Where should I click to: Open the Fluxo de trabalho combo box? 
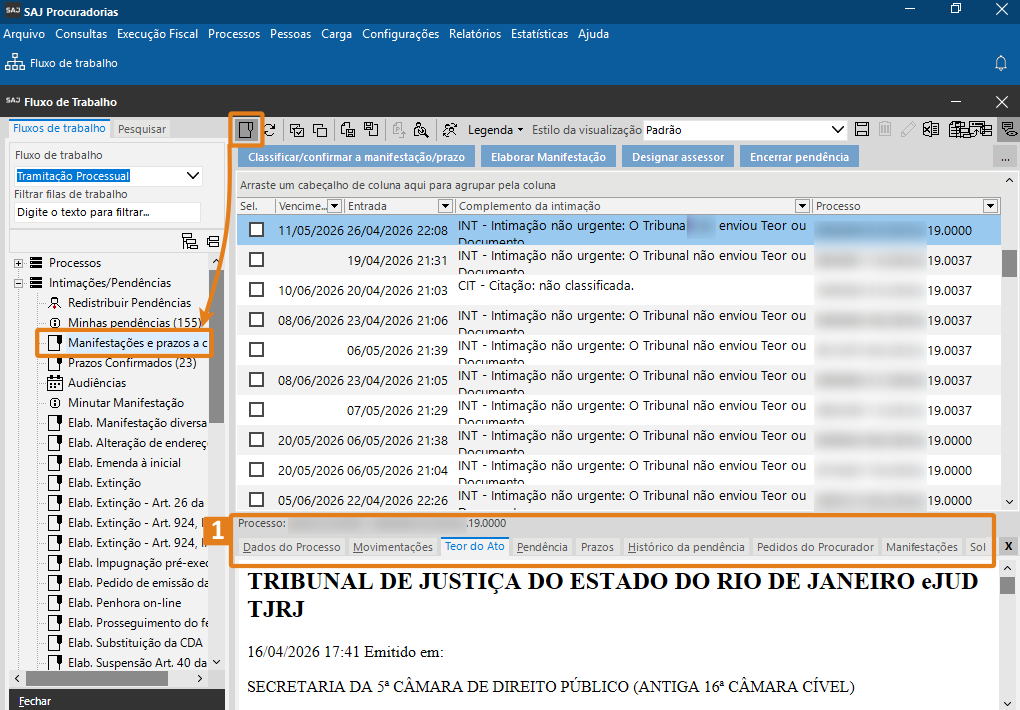point(108,176)
